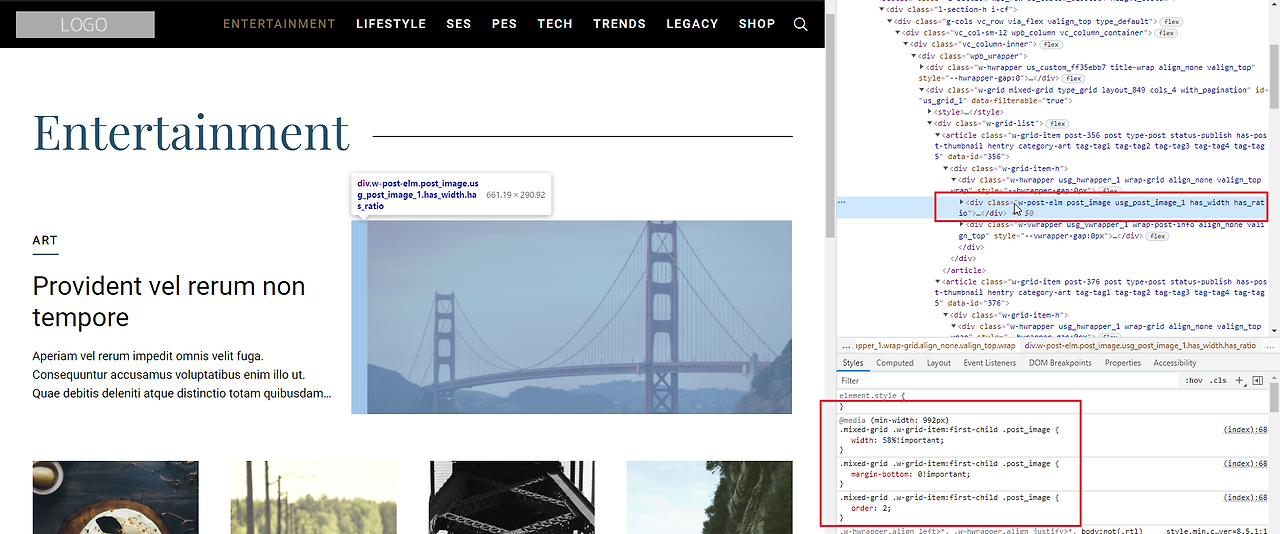Screen dimensions: 1280x534
Task: Expand the title-wrap hwrapper div node
Action: tap(921, 67)
